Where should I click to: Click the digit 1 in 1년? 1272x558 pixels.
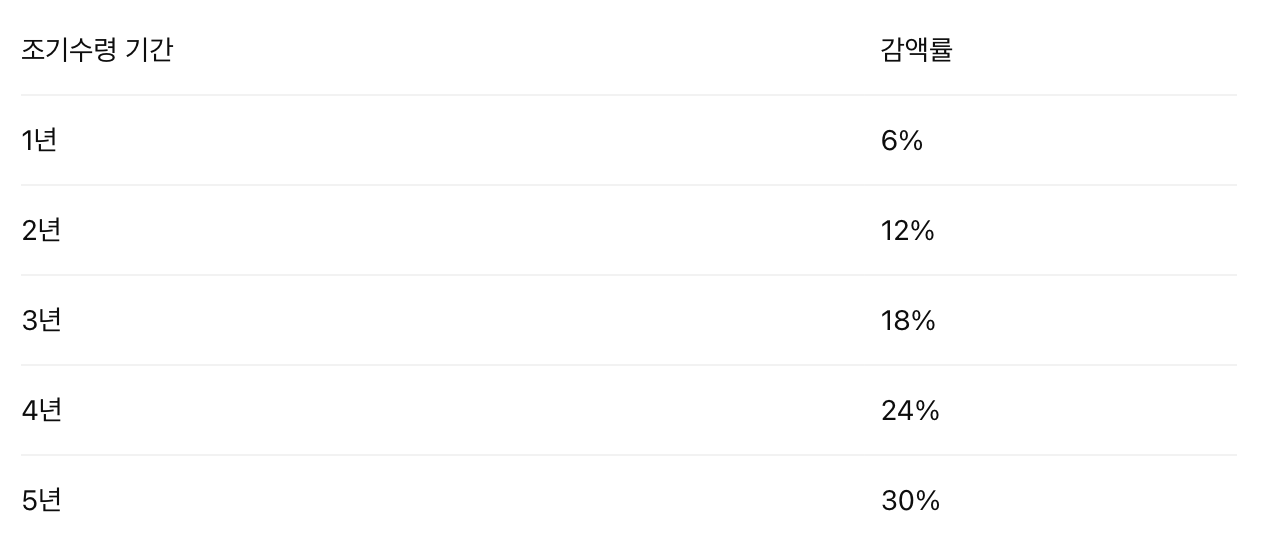pos(27,141)
